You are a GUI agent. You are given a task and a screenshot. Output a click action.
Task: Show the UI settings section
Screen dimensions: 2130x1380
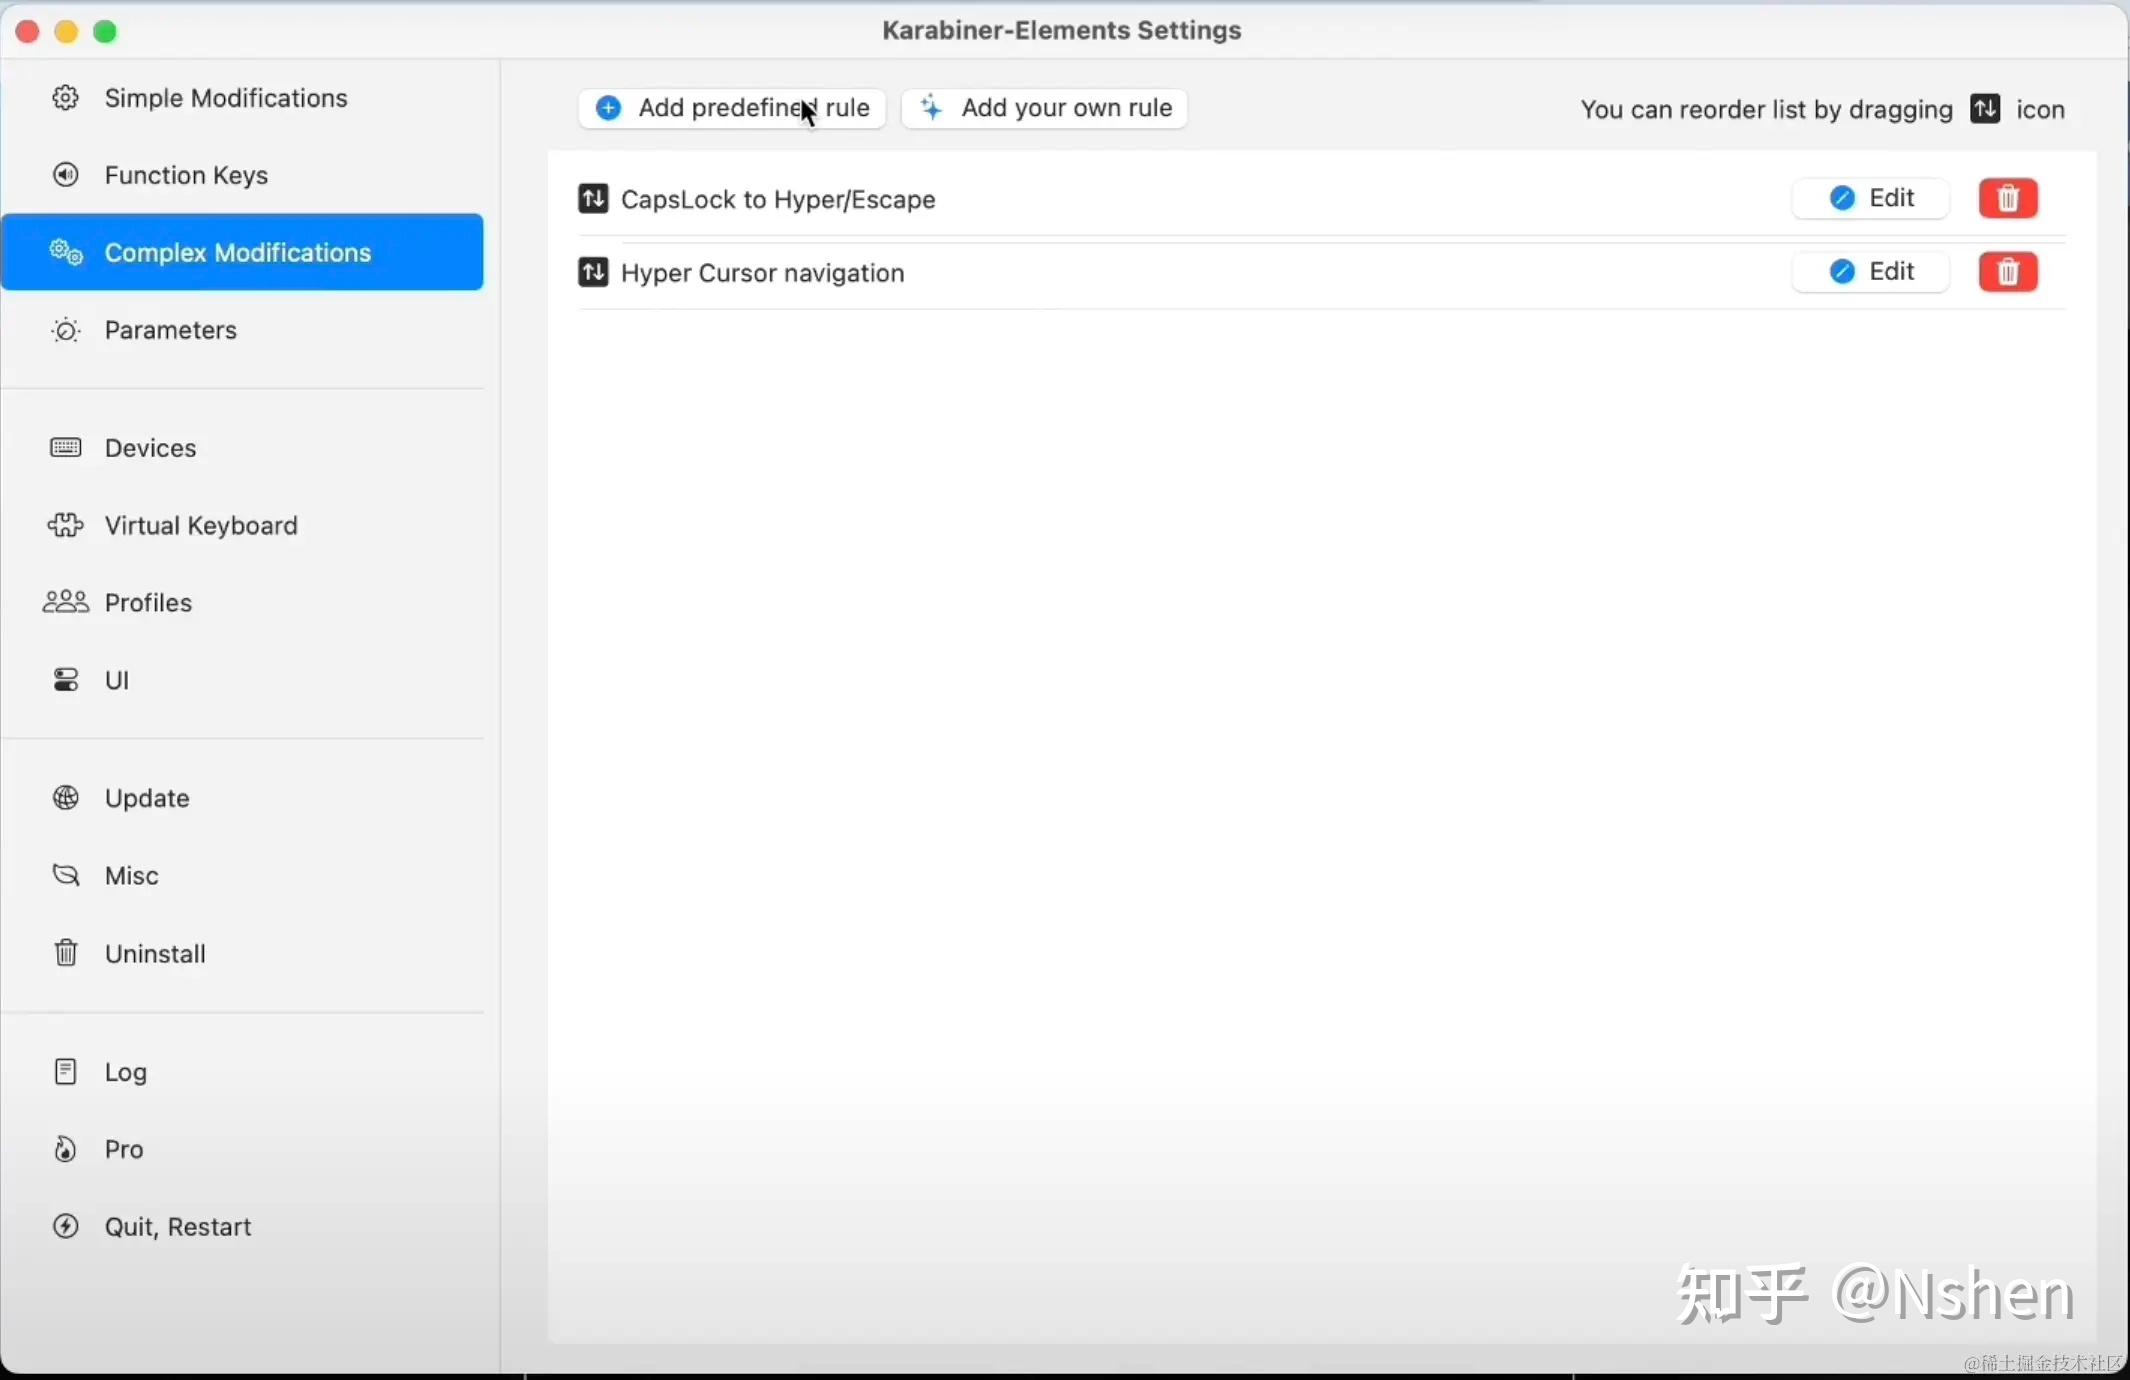coord(242,680)
